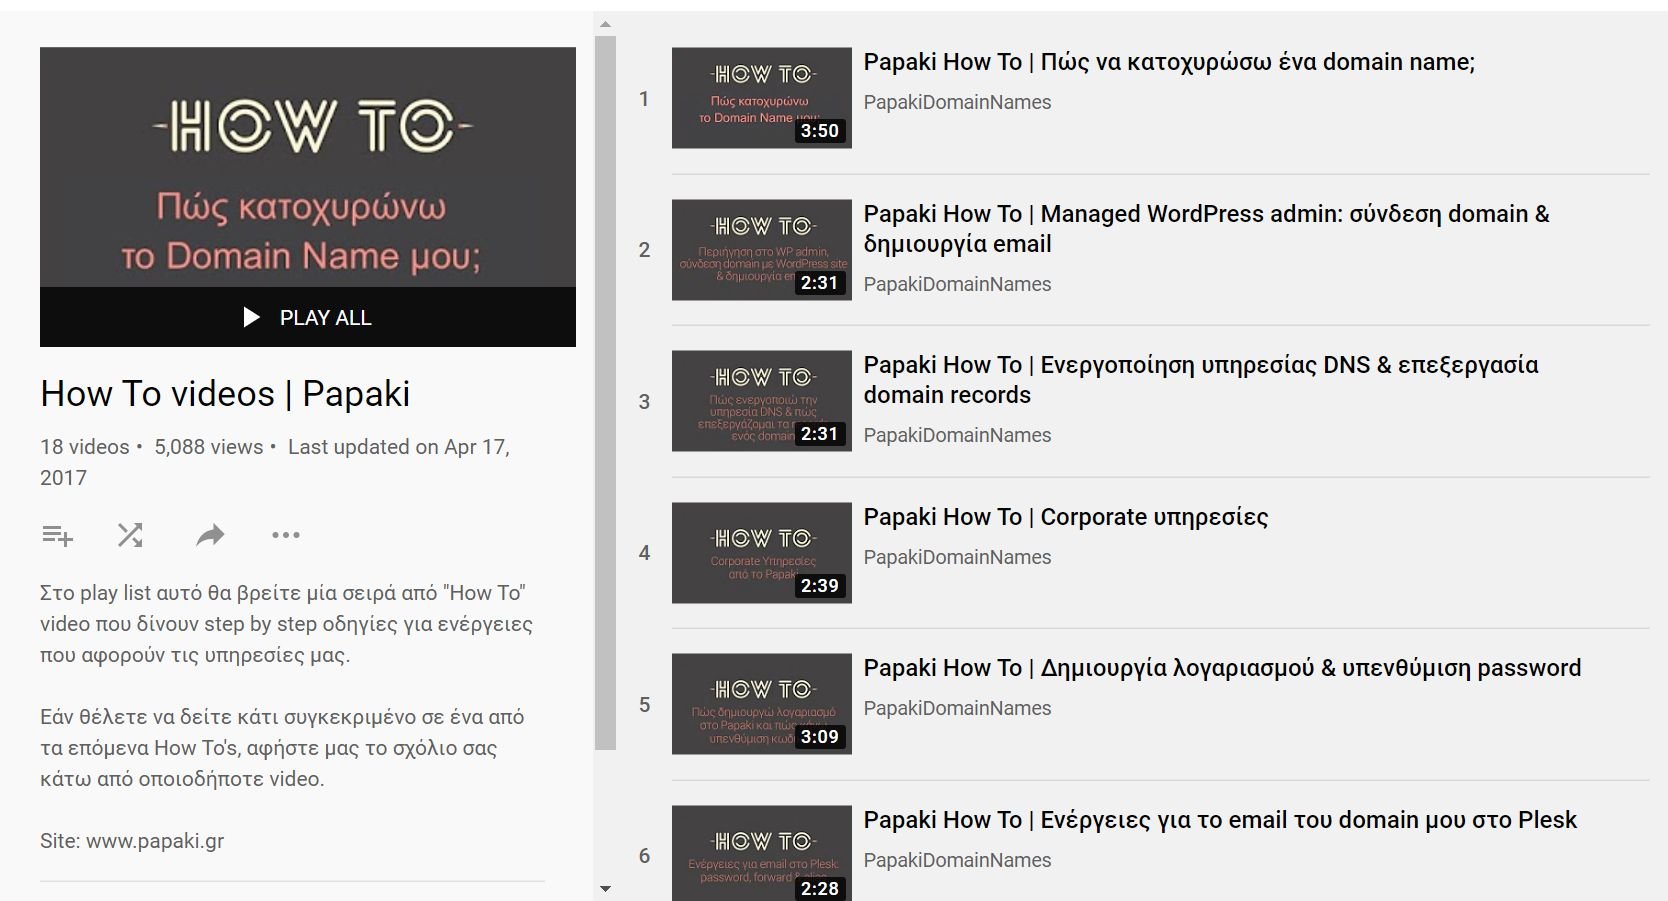Image resolution: width=1668 pixels, height=901 pixels.
Task: Open thumbnail of Plesk email video 6
Action: (762, 853)
